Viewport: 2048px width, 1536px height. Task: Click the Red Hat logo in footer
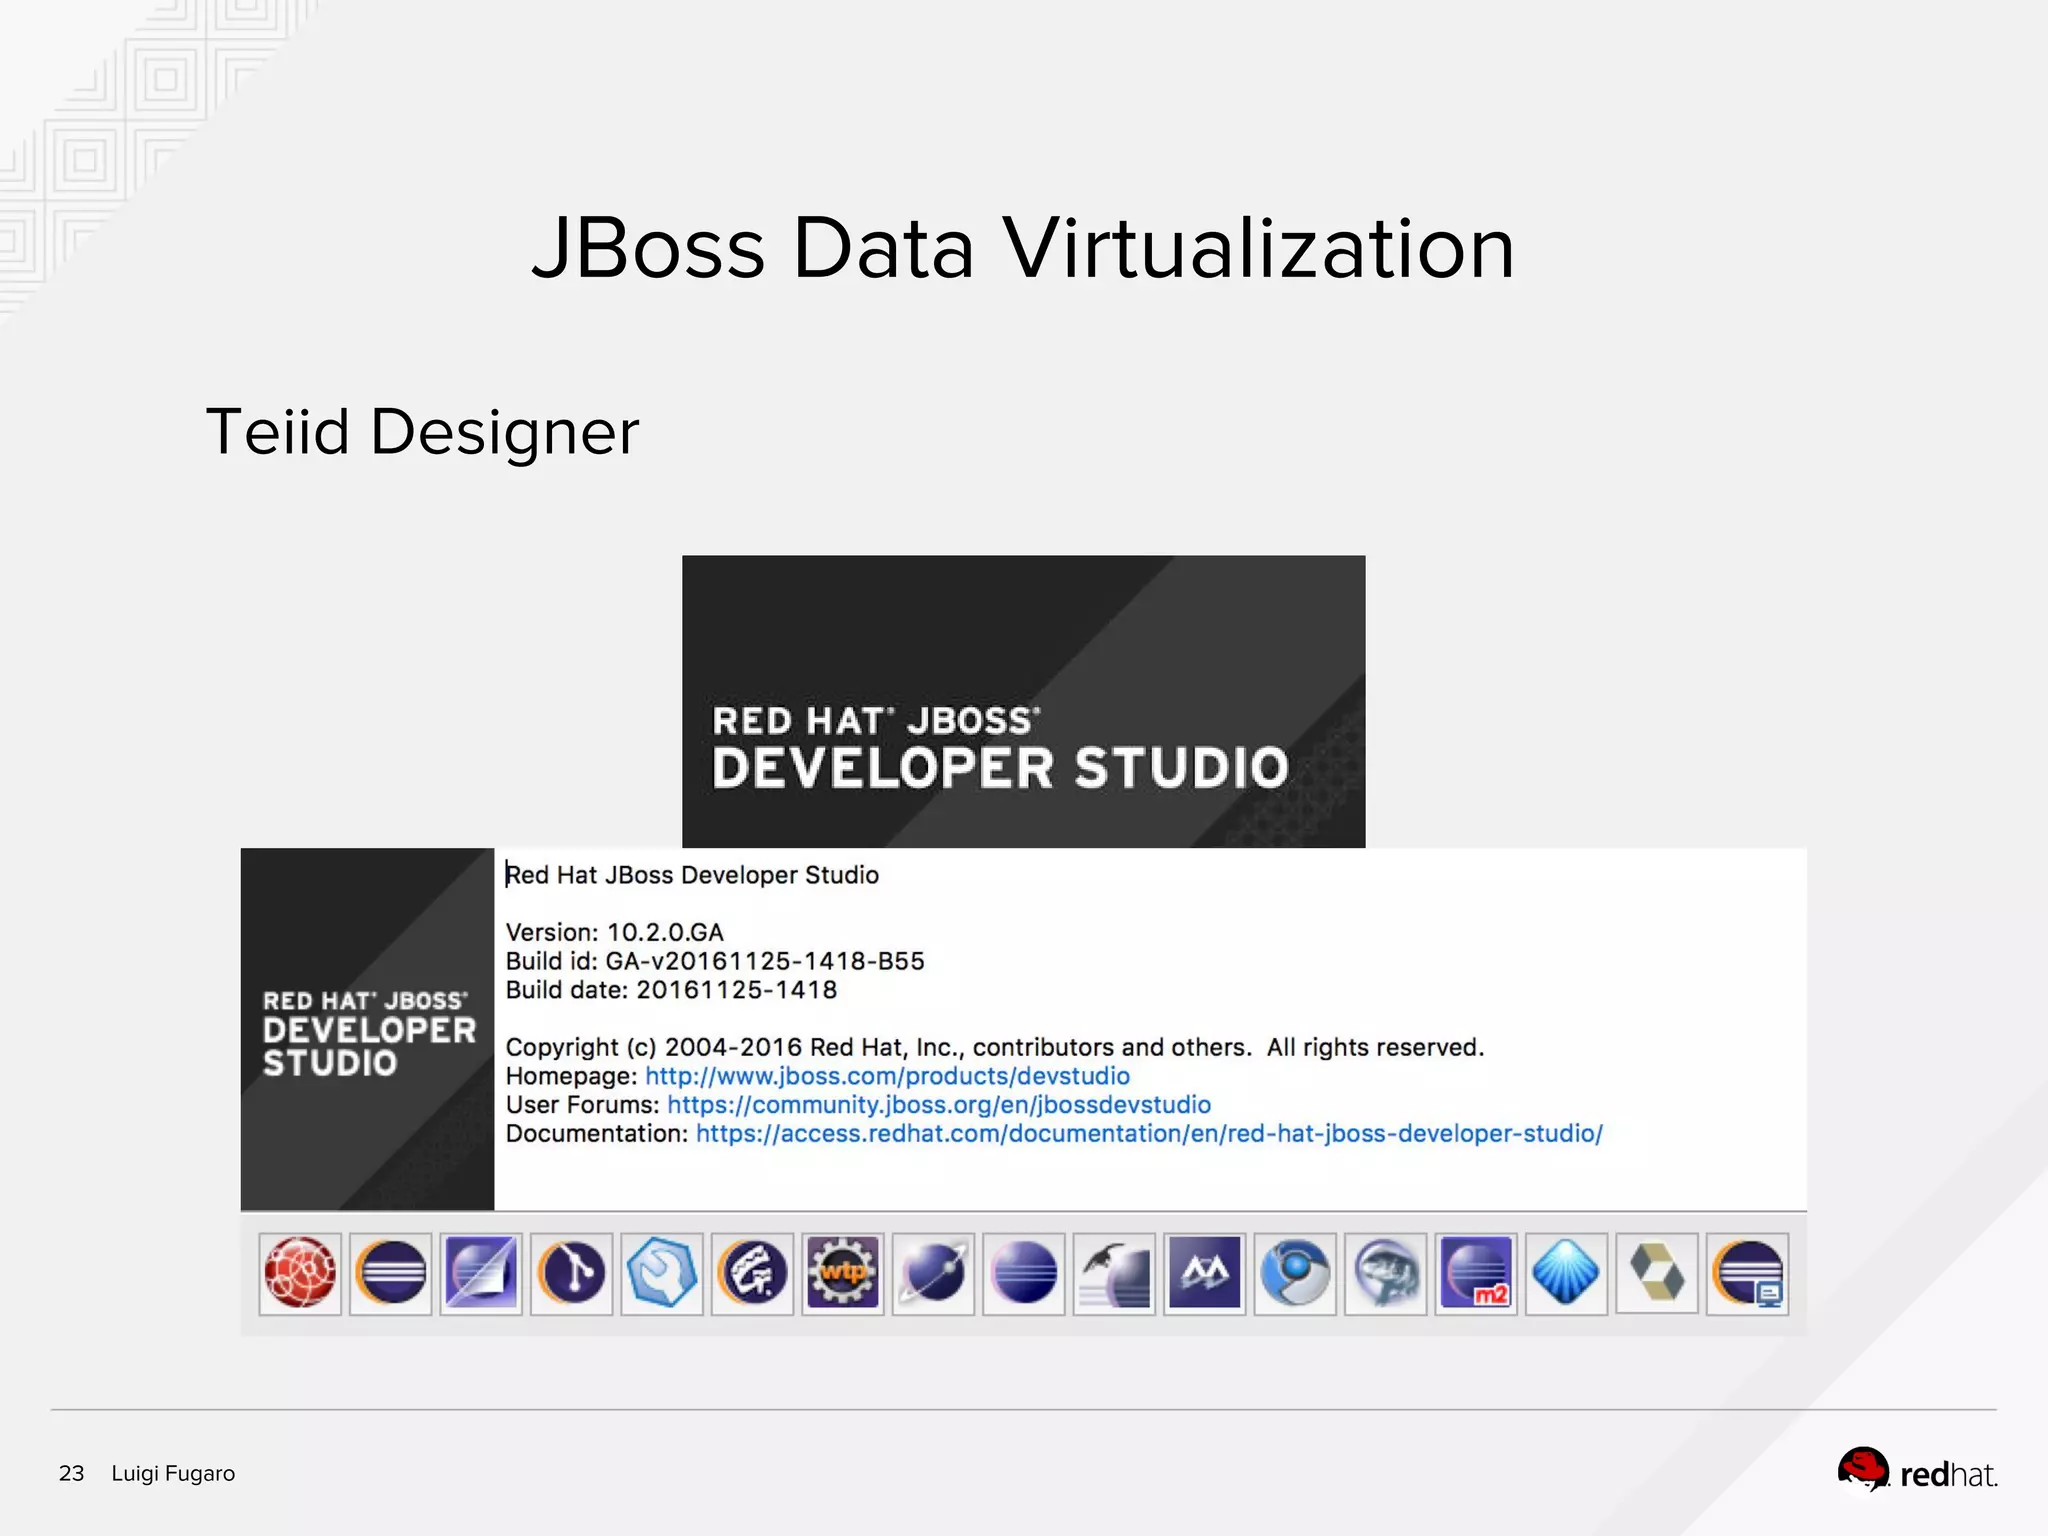click(x=1917, y=1472)
